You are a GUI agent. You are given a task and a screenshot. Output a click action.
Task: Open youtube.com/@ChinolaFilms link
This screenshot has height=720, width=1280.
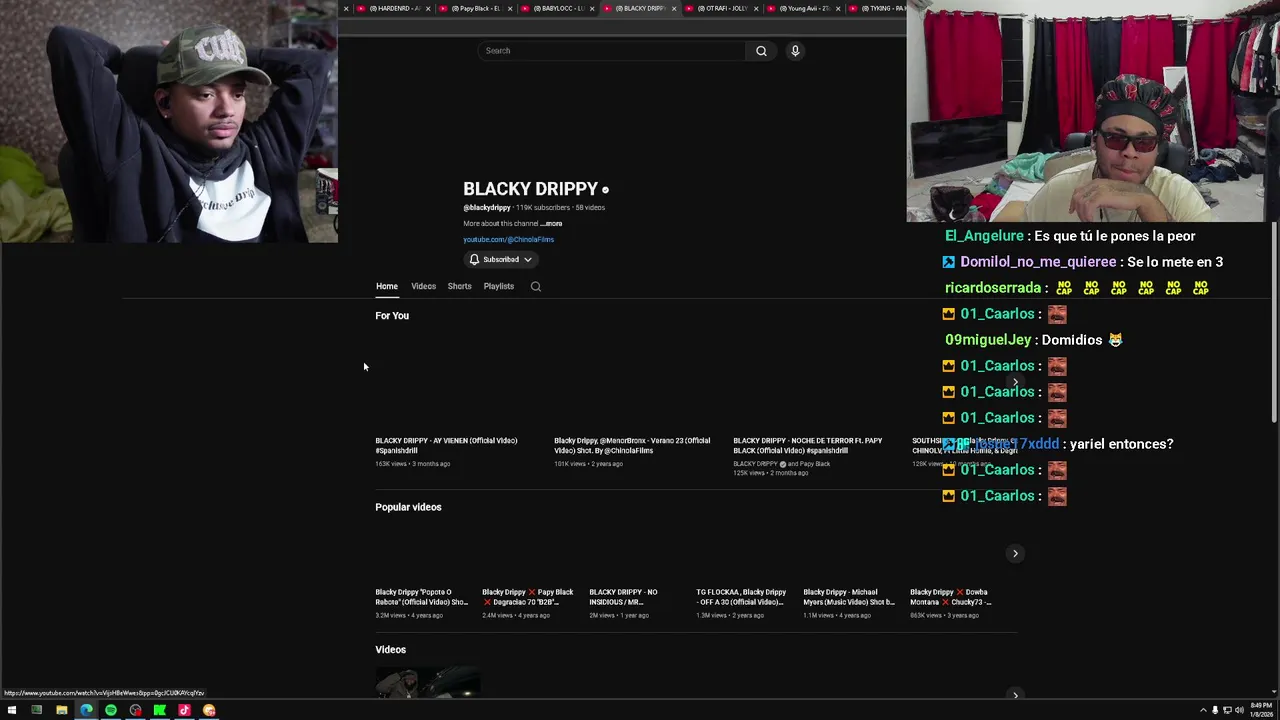point(508,240)
